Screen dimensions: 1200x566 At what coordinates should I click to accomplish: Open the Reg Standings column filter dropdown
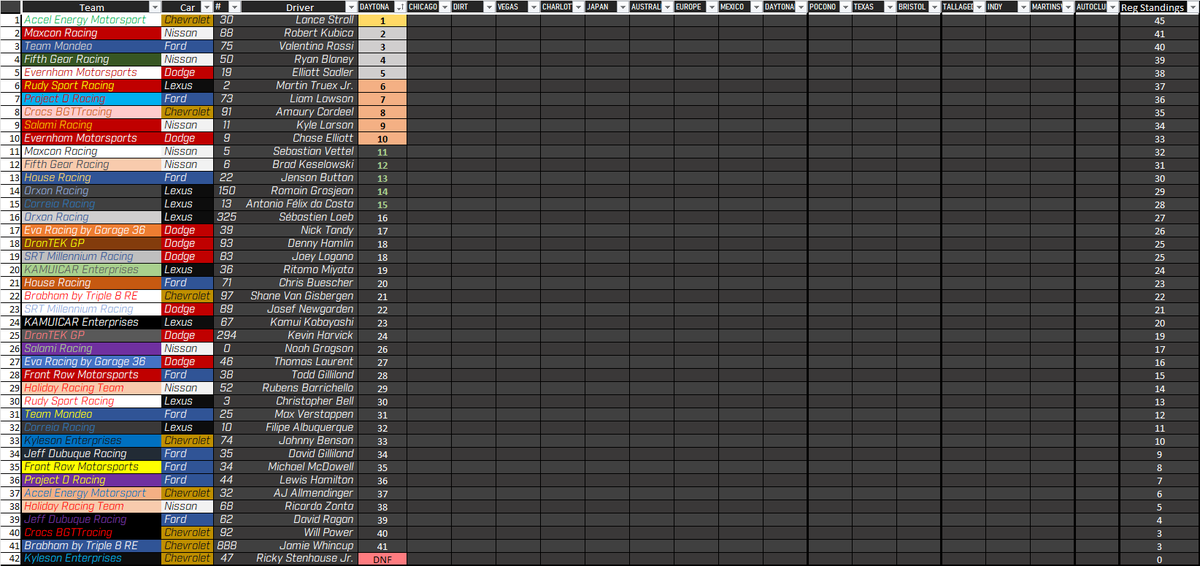tap(1192, 7)
